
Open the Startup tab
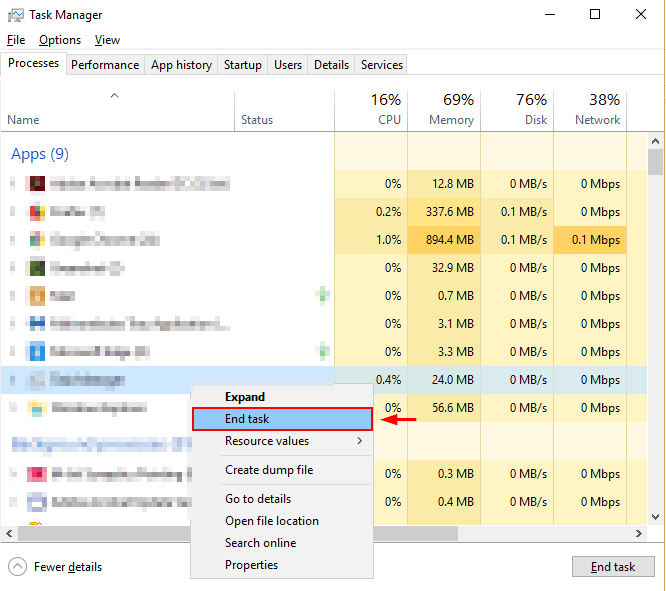coord(242,65)
